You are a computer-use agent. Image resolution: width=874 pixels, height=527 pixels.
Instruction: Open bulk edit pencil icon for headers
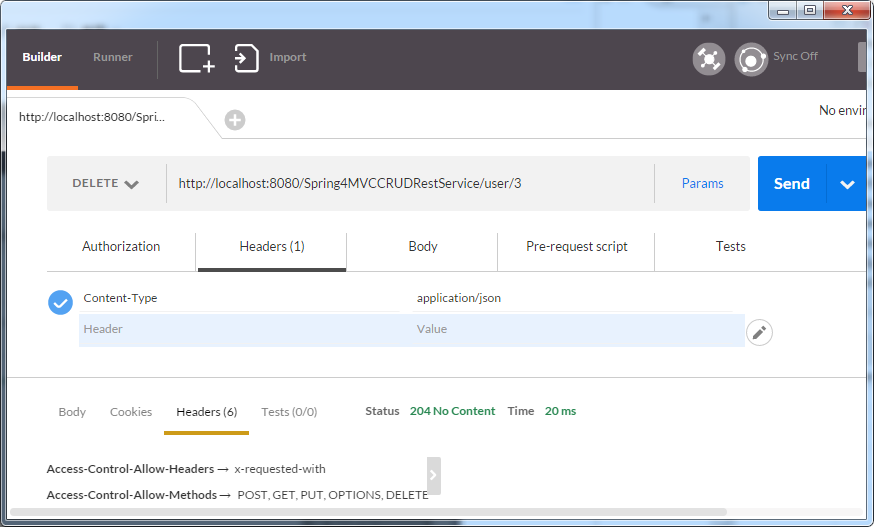click(x=759, y=333)
